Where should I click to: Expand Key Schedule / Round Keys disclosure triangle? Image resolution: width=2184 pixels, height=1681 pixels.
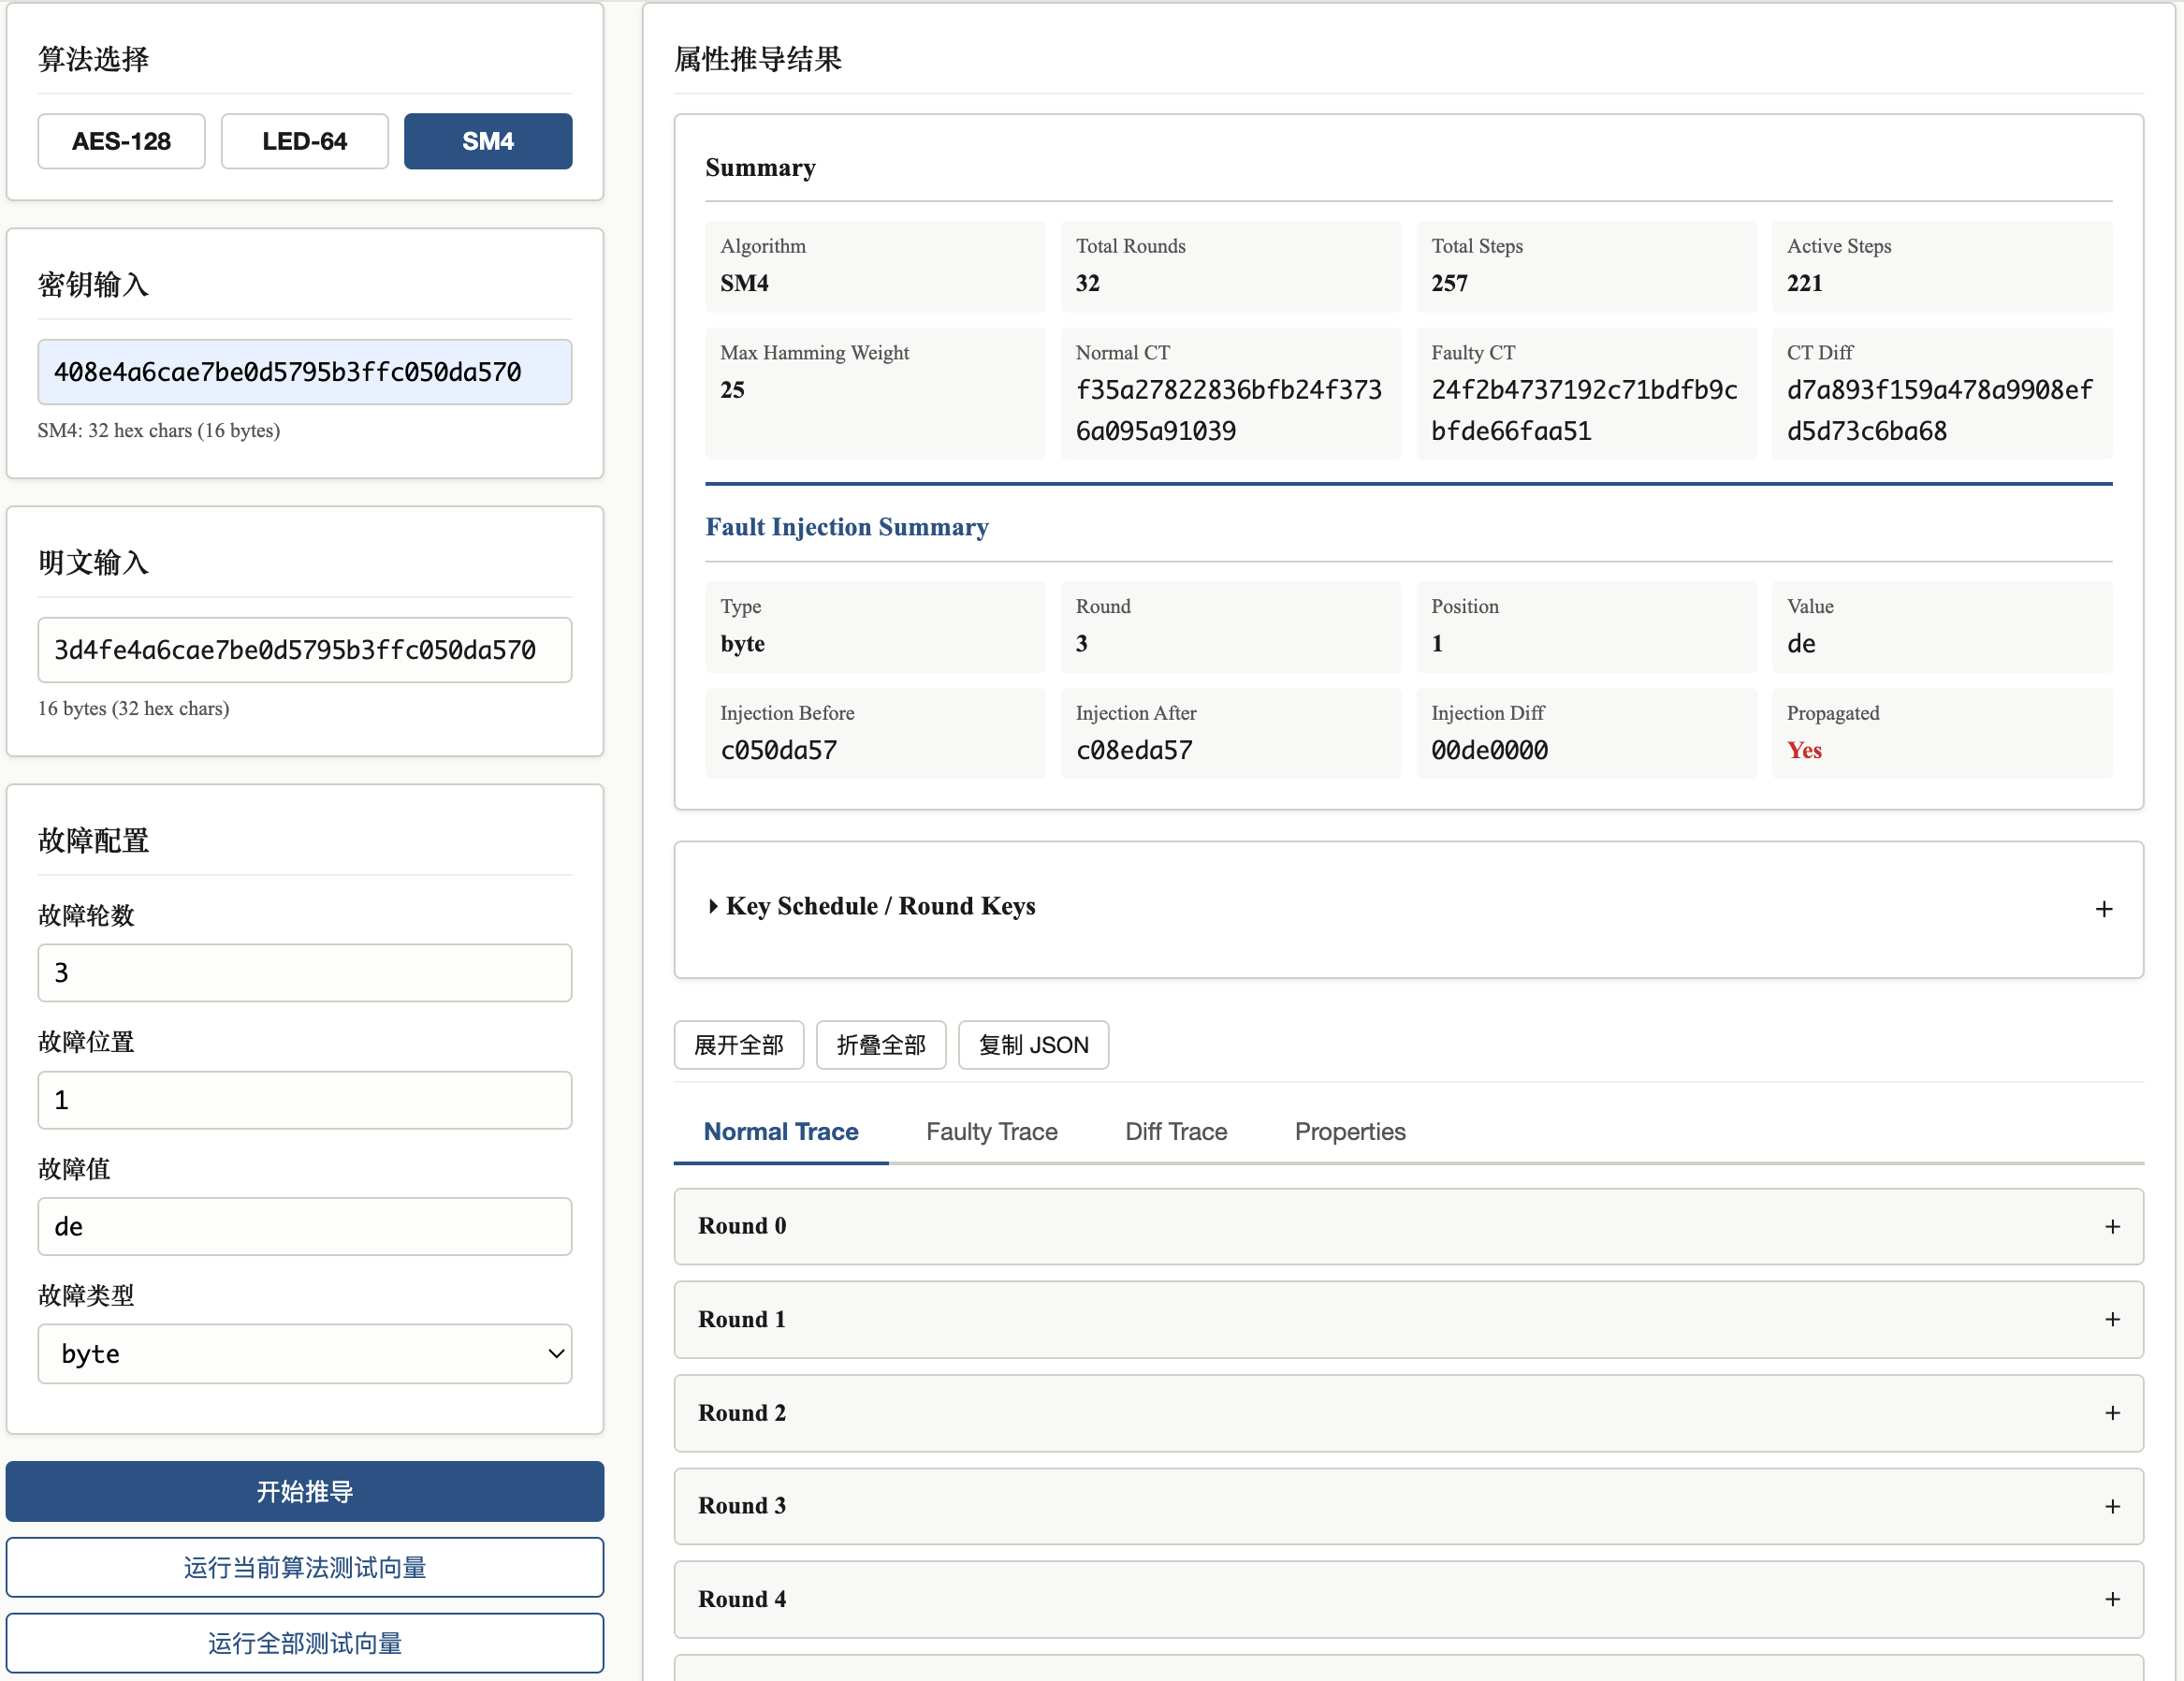713,906
